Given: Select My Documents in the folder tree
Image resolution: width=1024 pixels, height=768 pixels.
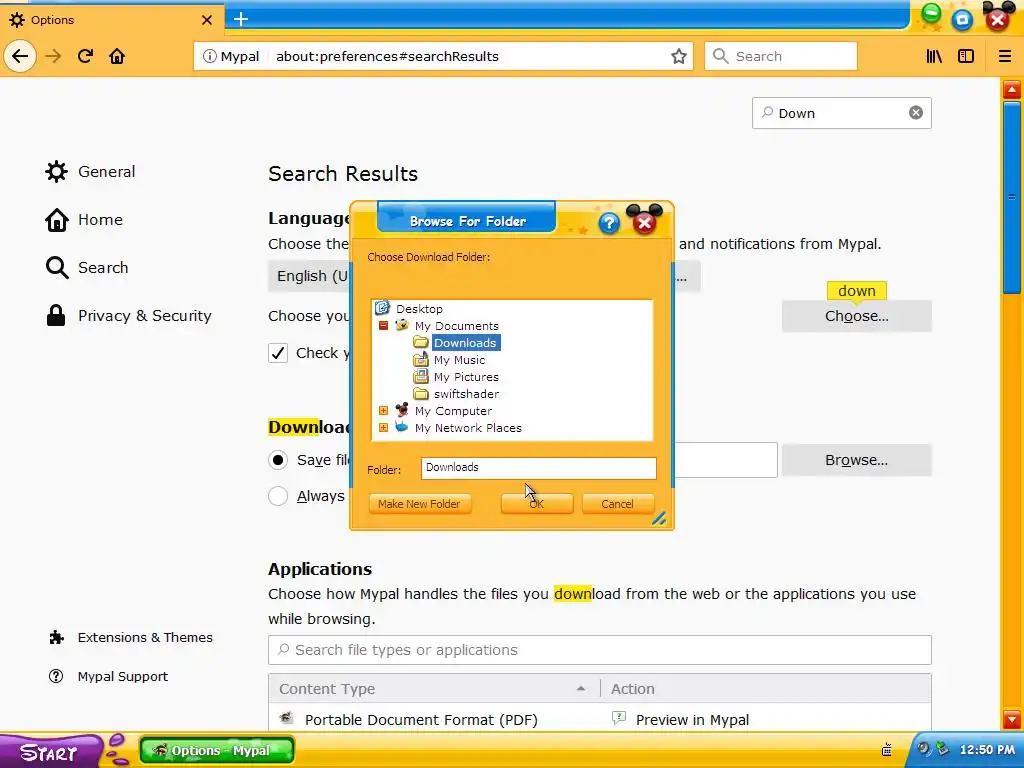Looking at the screenshot, I should pos(456,325).
